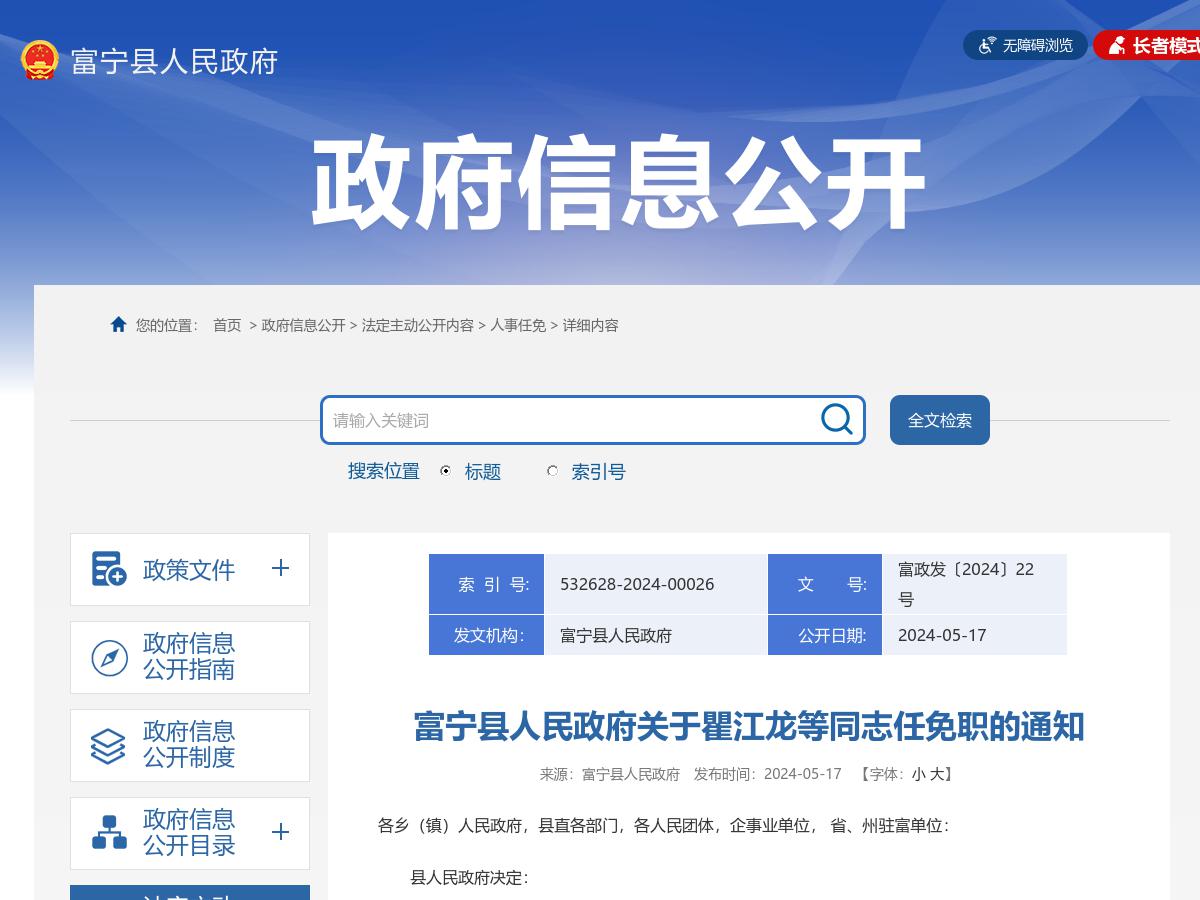
Task: Click the magnifier icon to search
Action: [835, 420]
